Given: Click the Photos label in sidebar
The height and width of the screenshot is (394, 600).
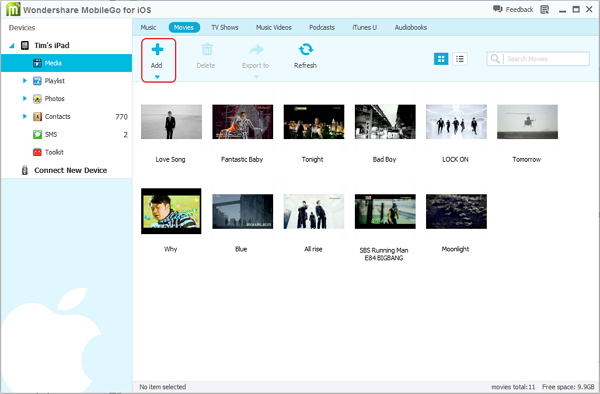Looking at the screenshot, I should click(x=54, y=99).
